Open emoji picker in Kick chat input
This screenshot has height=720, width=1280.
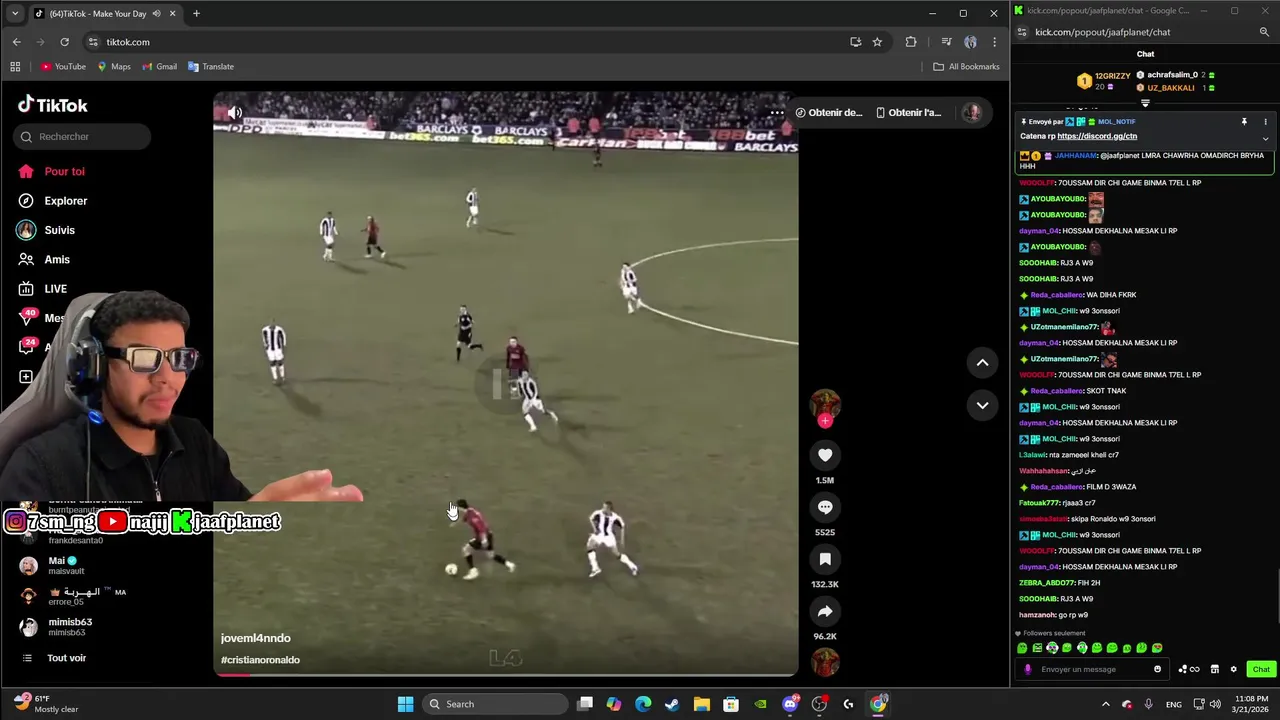point(1158,669)
